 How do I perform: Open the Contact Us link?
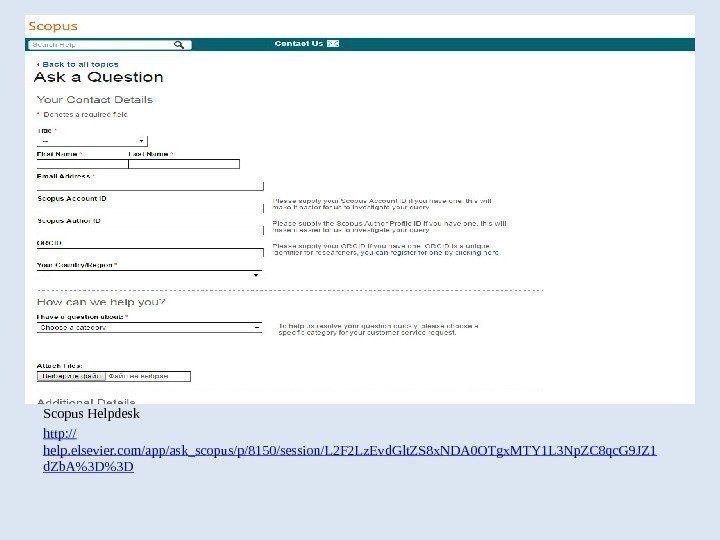pyautogui.click(x=299, y=44)
